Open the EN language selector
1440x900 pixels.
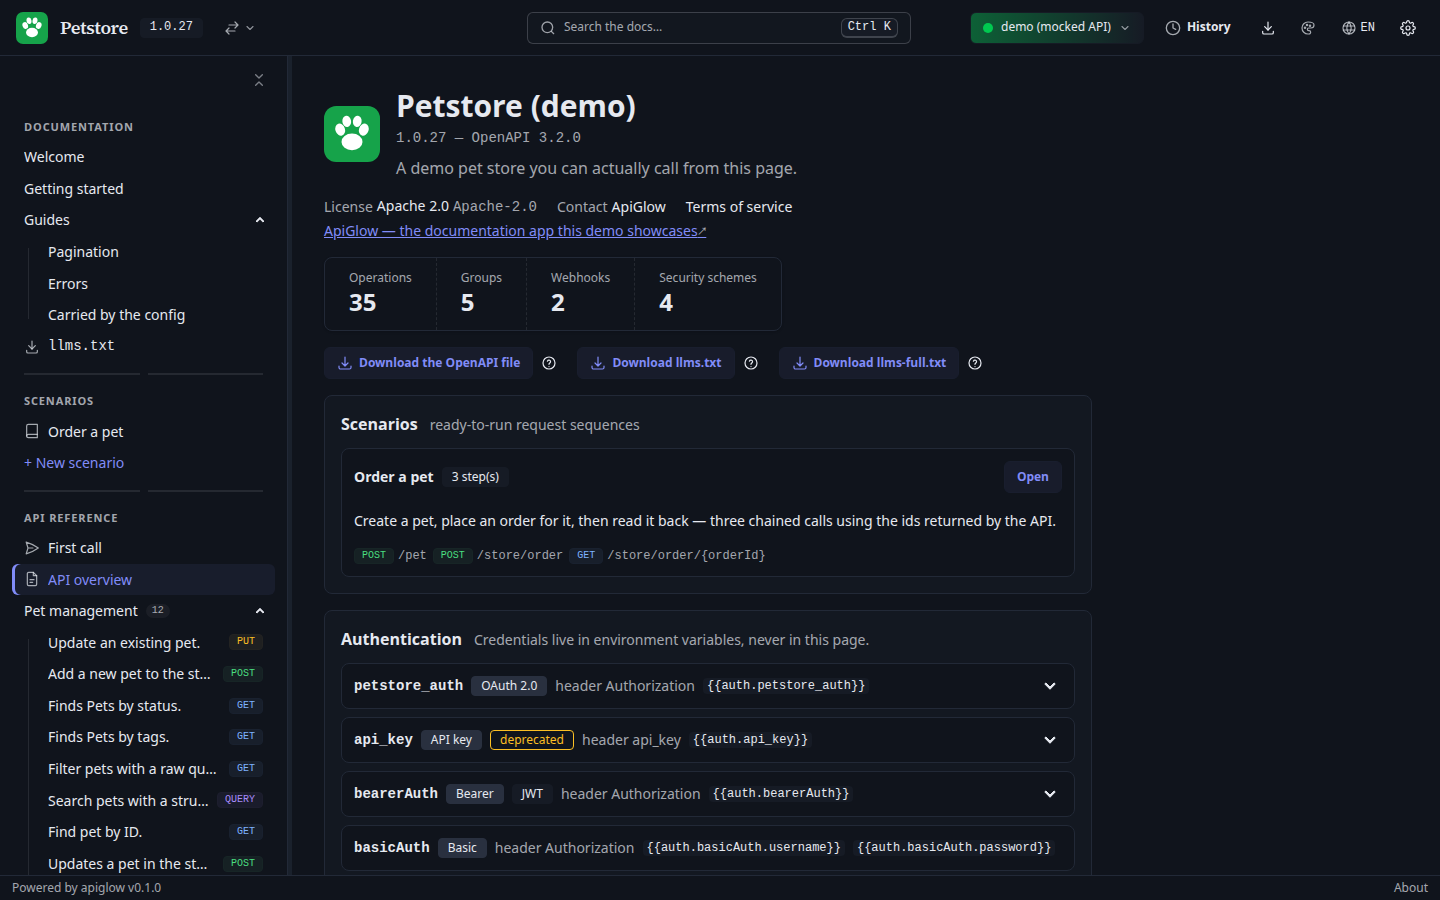pyautogui.click(x=1358, y=28)
